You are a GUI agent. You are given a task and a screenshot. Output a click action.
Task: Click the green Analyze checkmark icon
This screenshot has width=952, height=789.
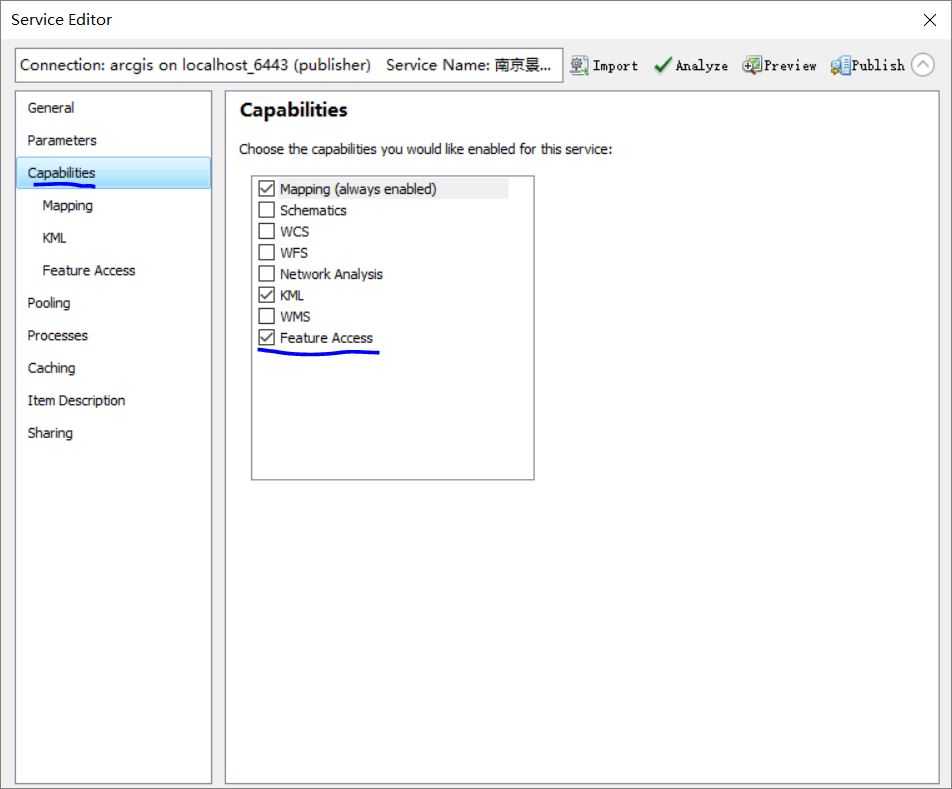(662, 65)
